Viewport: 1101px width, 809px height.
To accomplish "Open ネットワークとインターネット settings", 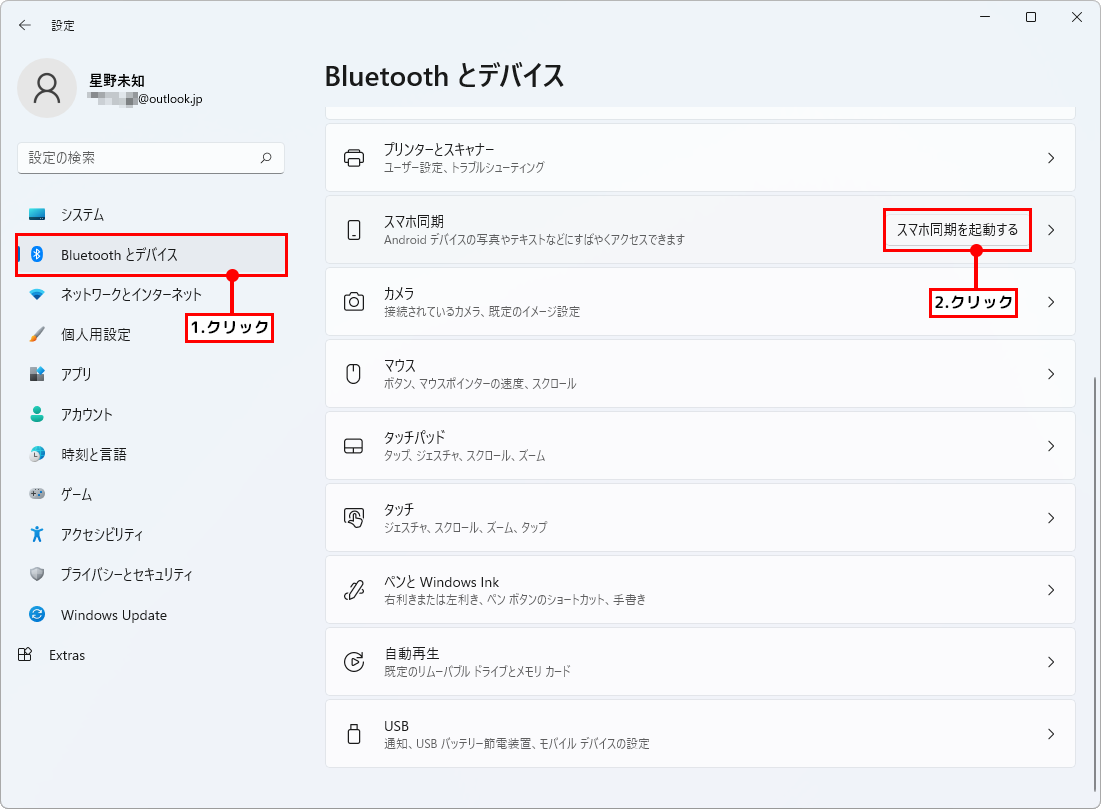I will pos(151,294).
